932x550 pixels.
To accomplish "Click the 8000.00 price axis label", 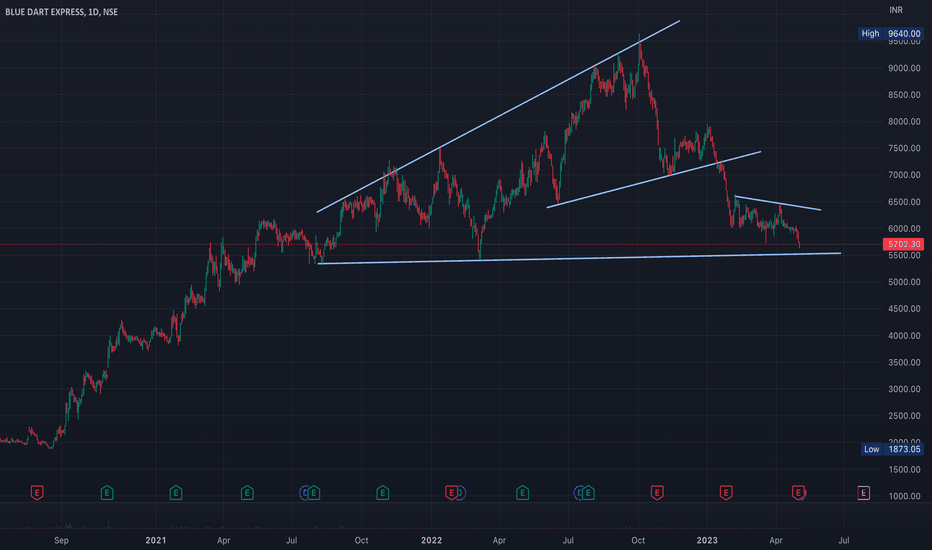I will [904, 121].
